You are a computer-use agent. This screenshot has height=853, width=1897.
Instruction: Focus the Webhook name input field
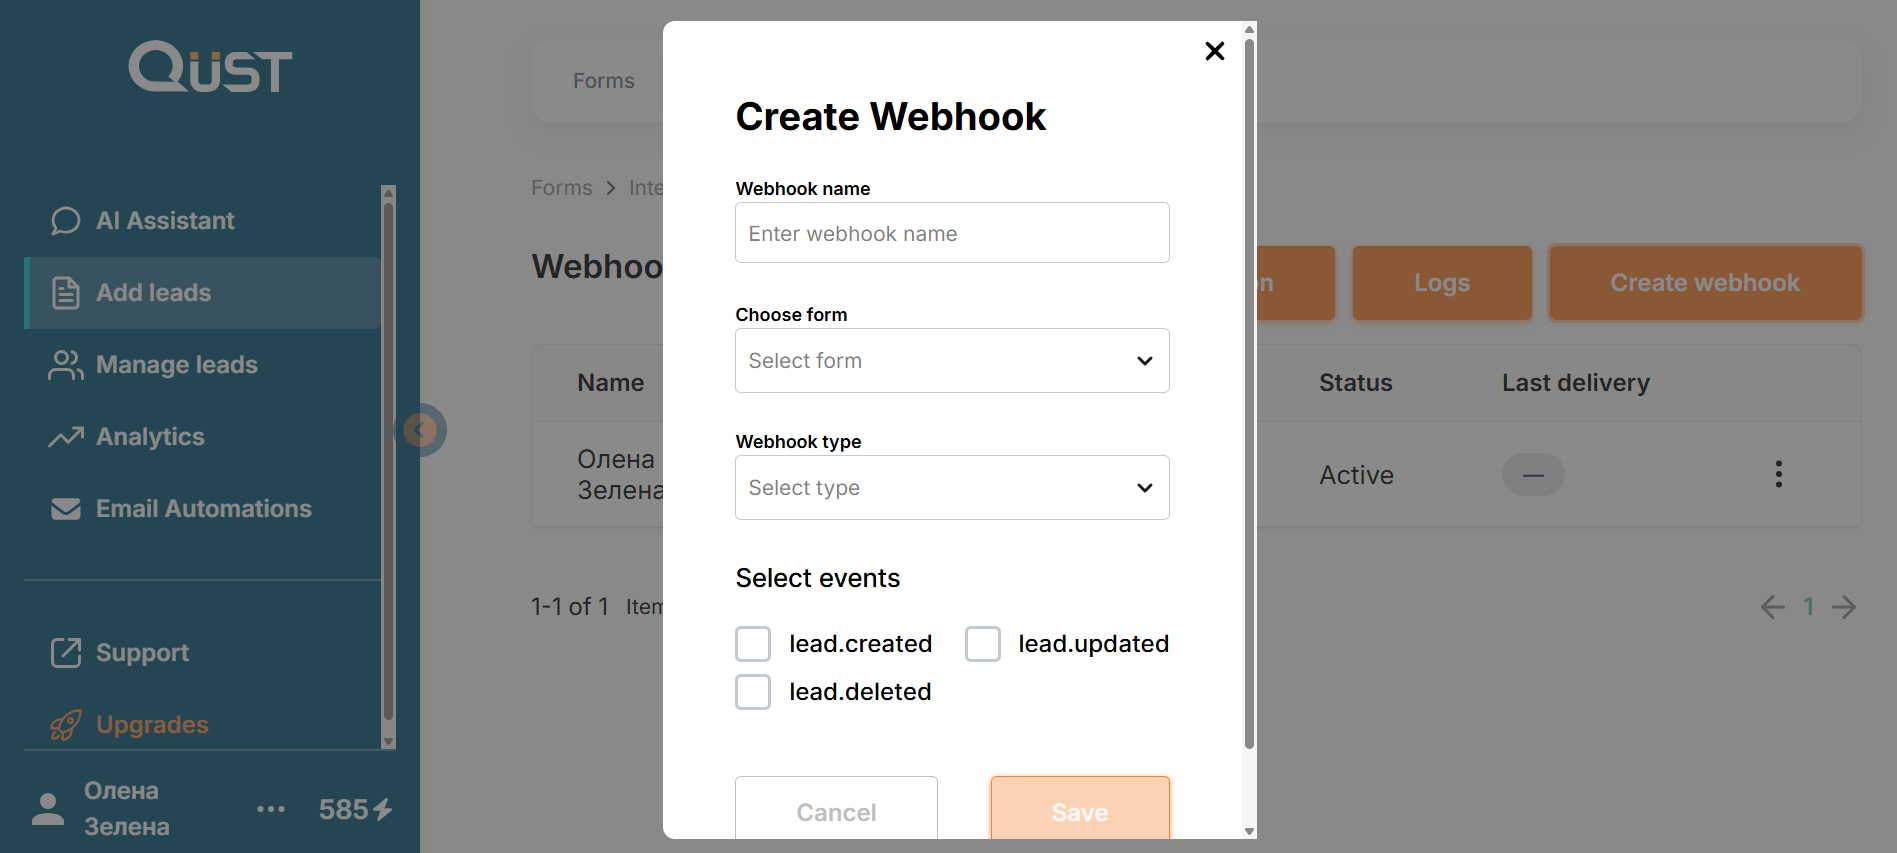click(x=952, y=233)
